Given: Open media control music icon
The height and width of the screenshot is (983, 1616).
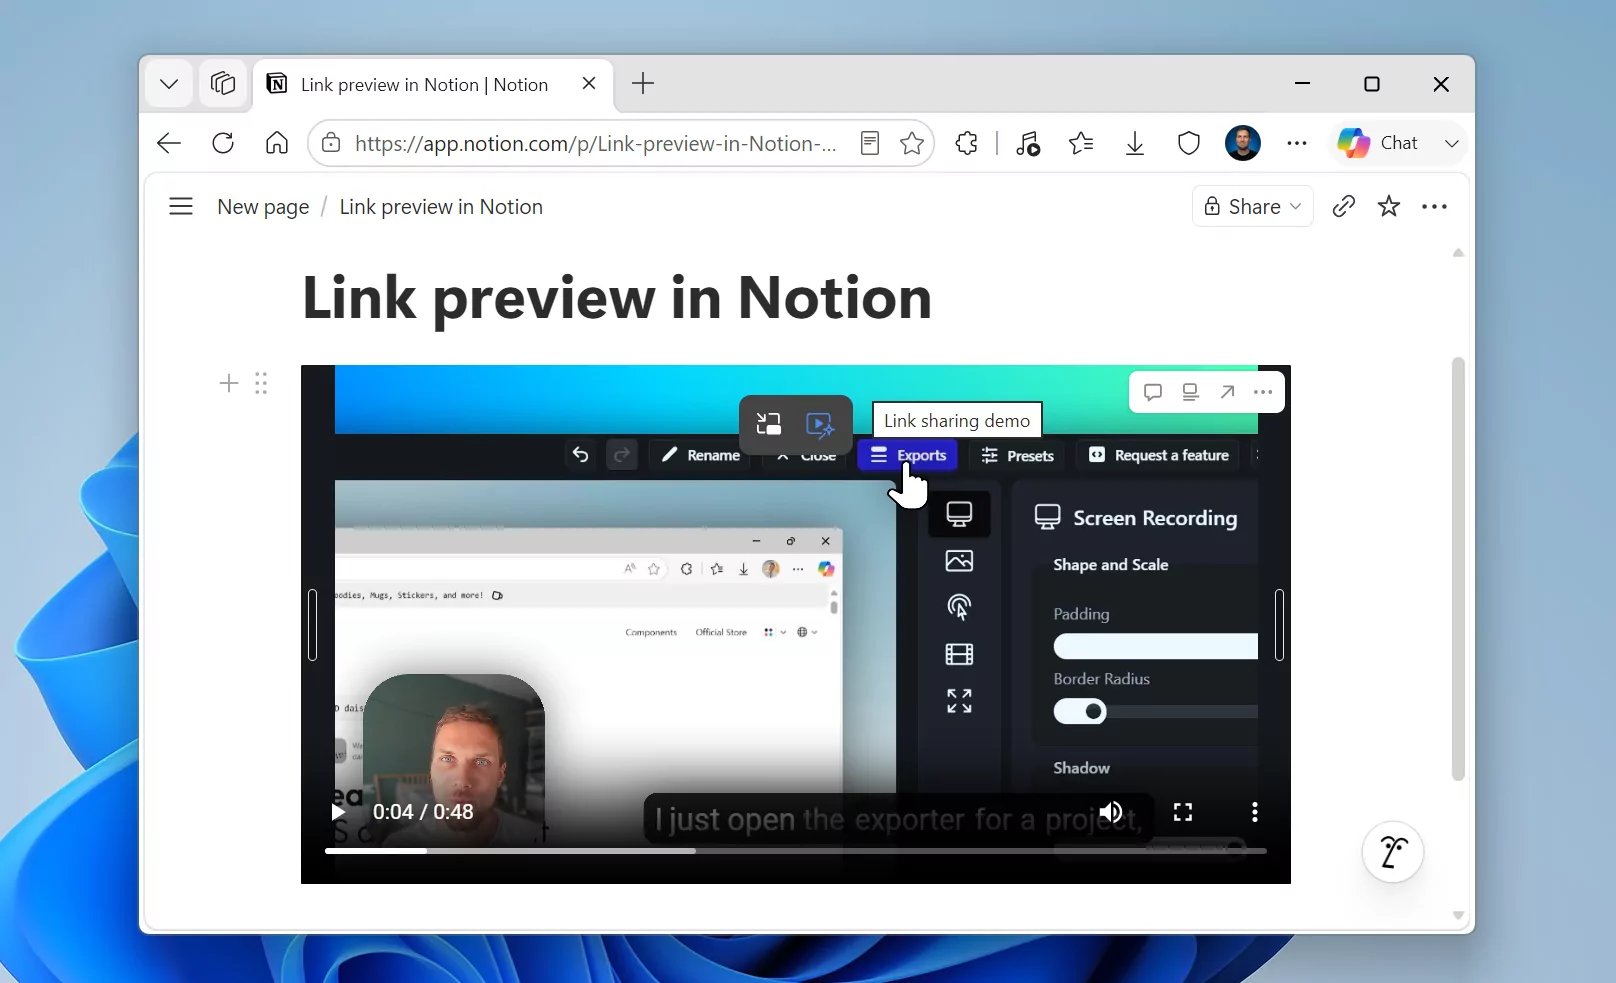Looking at the screenshot, I should point(1028,144).
